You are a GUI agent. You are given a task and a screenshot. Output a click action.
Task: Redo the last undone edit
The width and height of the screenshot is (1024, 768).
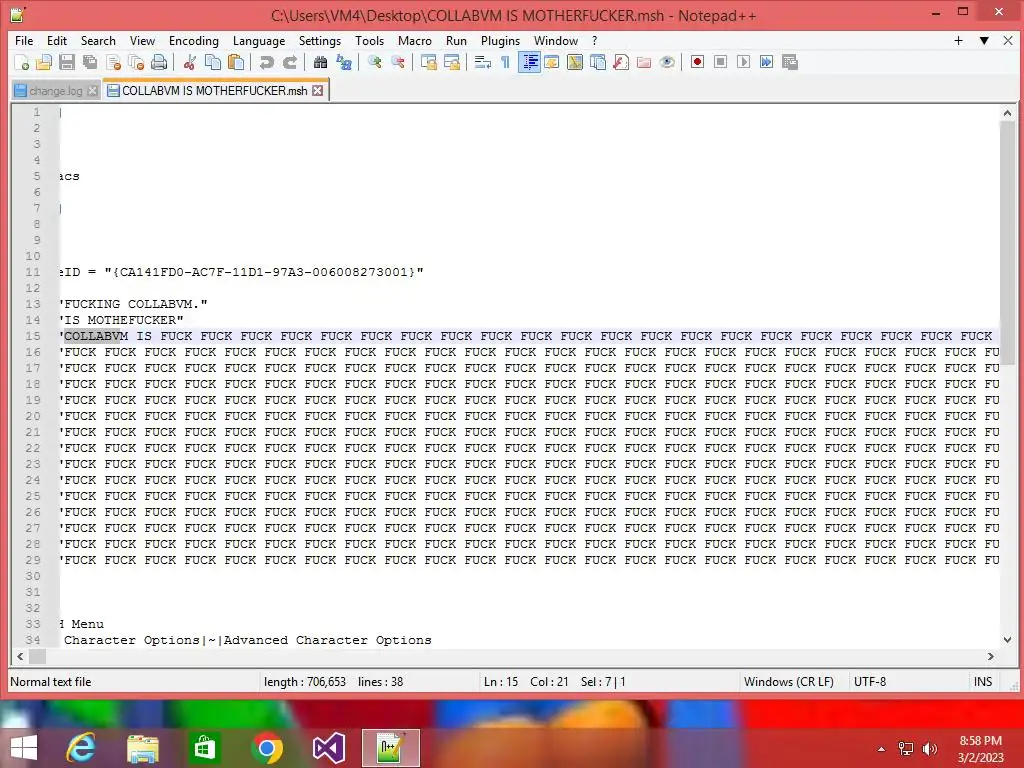[289, 62]
